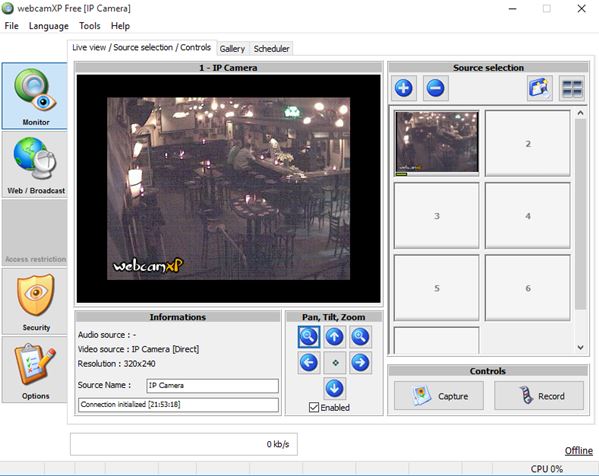
Task: Click the add source plus icon
Action: [403, 88]
